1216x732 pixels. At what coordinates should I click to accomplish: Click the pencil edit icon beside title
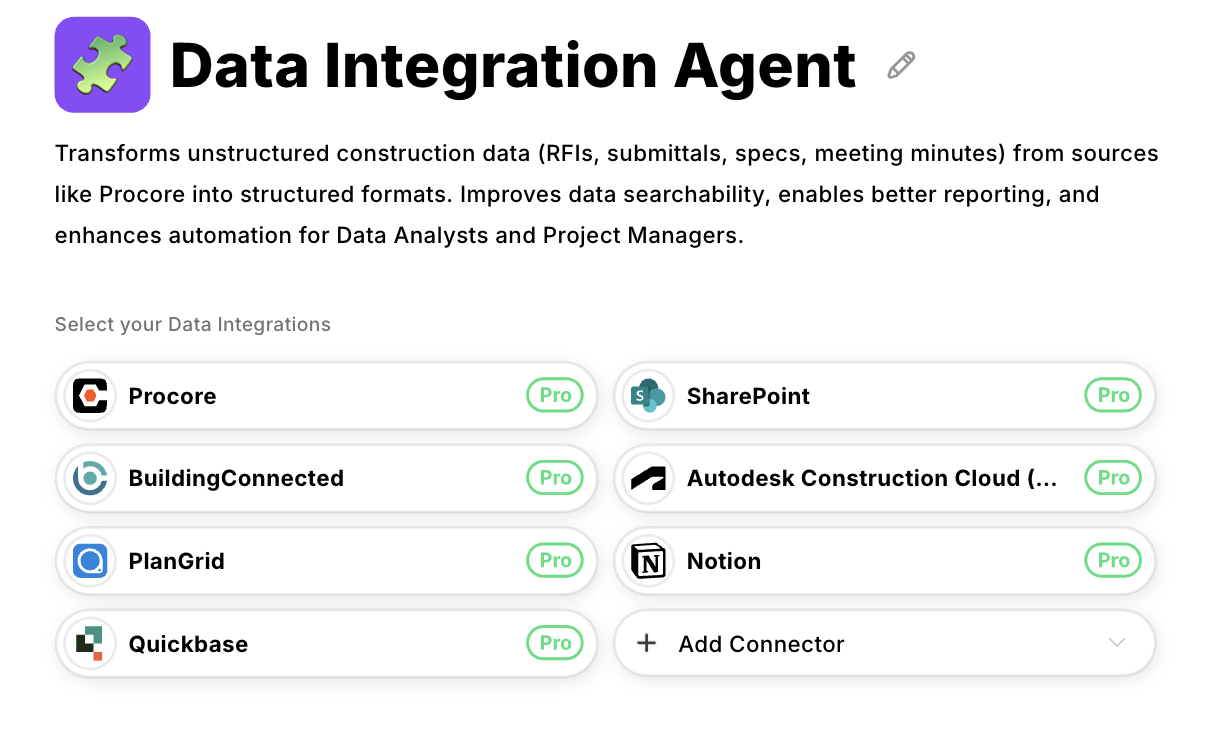tap(901, 66)
